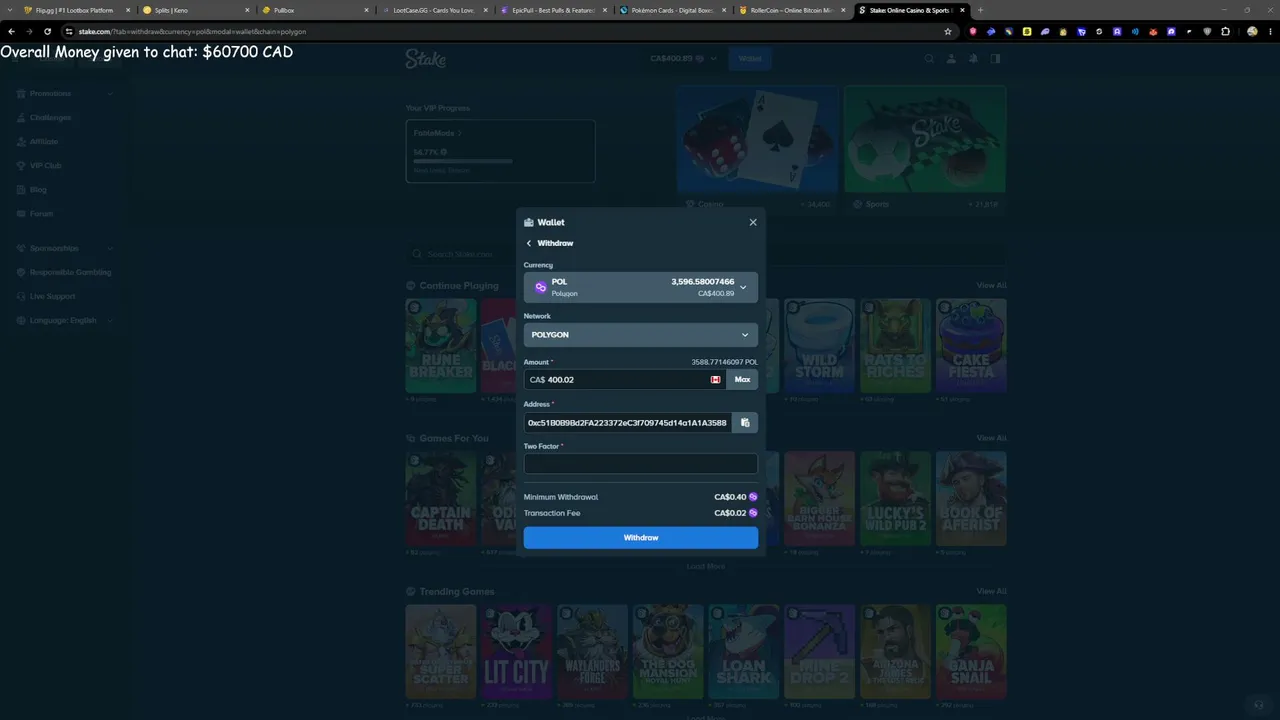Open the Rats to Riches game thumbnail
Viewport: 1280px width, 720px height.
pyautogui.click(x=895, y=346)
